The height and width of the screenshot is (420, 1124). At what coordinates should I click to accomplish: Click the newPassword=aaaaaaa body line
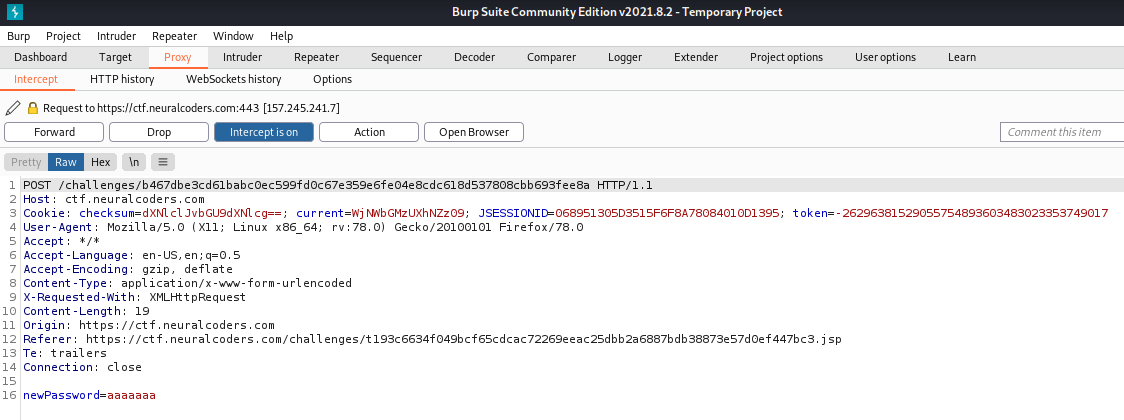point(90,396)
